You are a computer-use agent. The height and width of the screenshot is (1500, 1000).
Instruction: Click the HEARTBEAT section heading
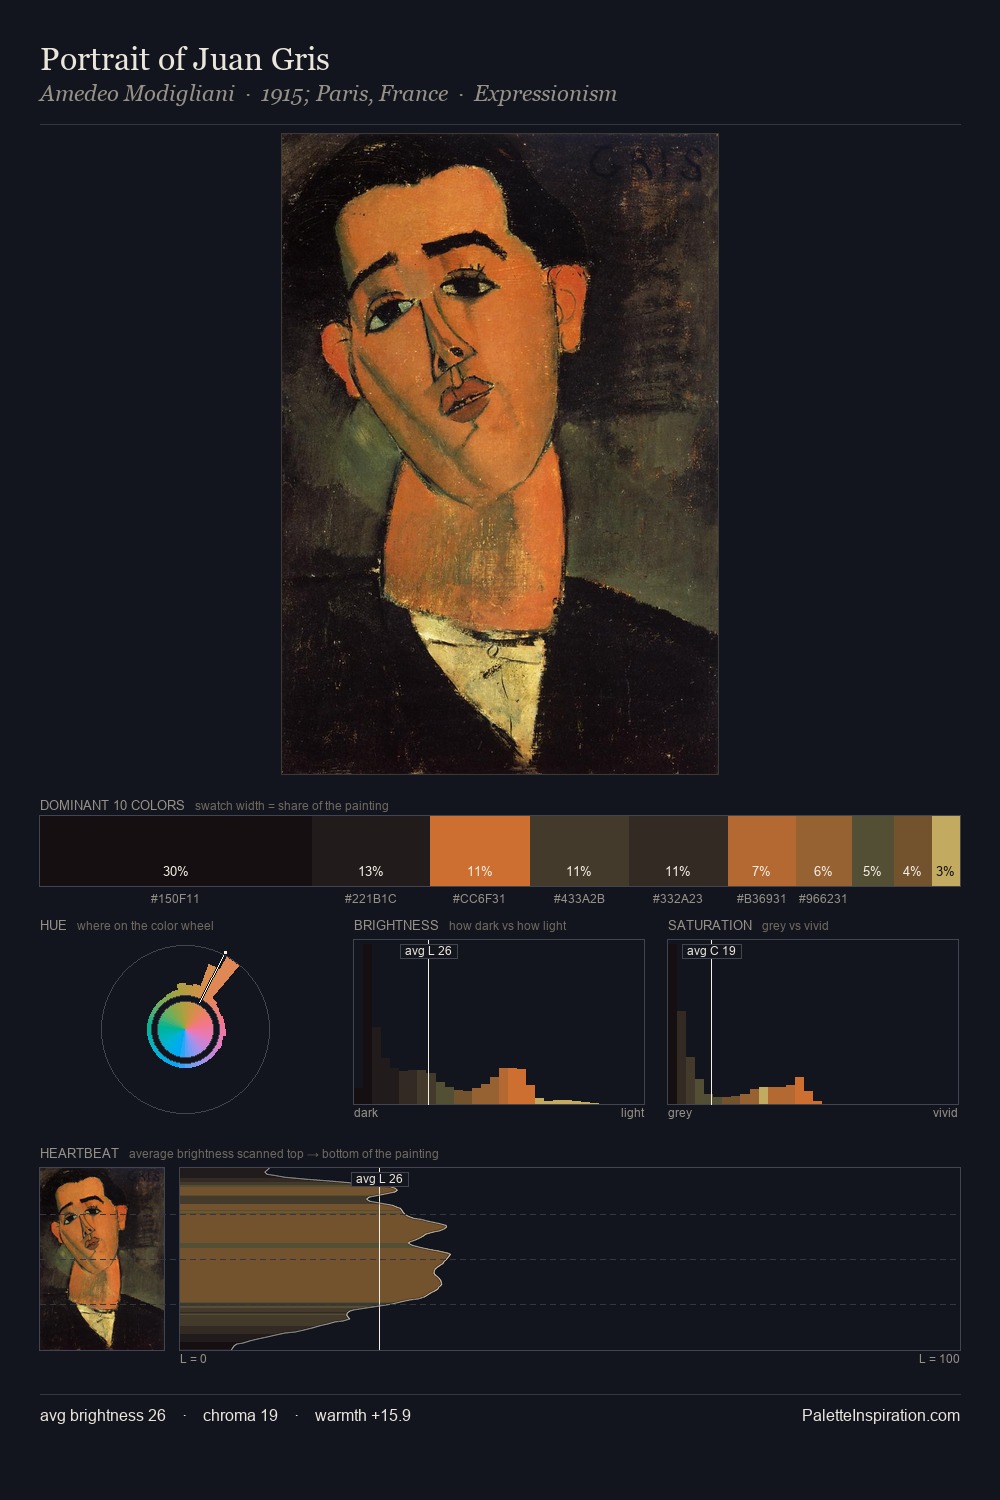click(x=79, y=1153)
